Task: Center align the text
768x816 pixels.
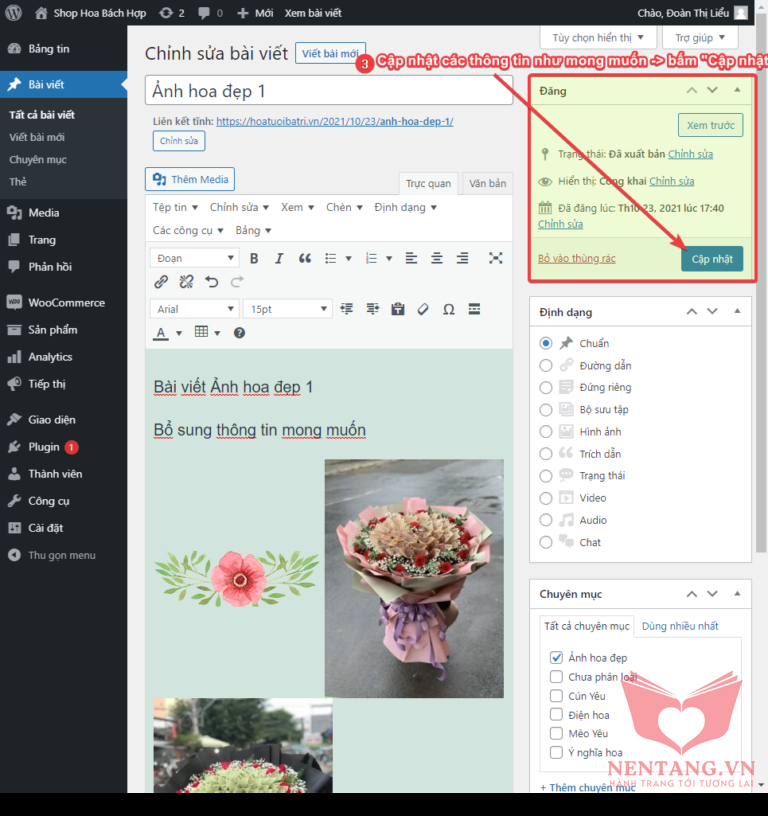Action: coord(437,258)
